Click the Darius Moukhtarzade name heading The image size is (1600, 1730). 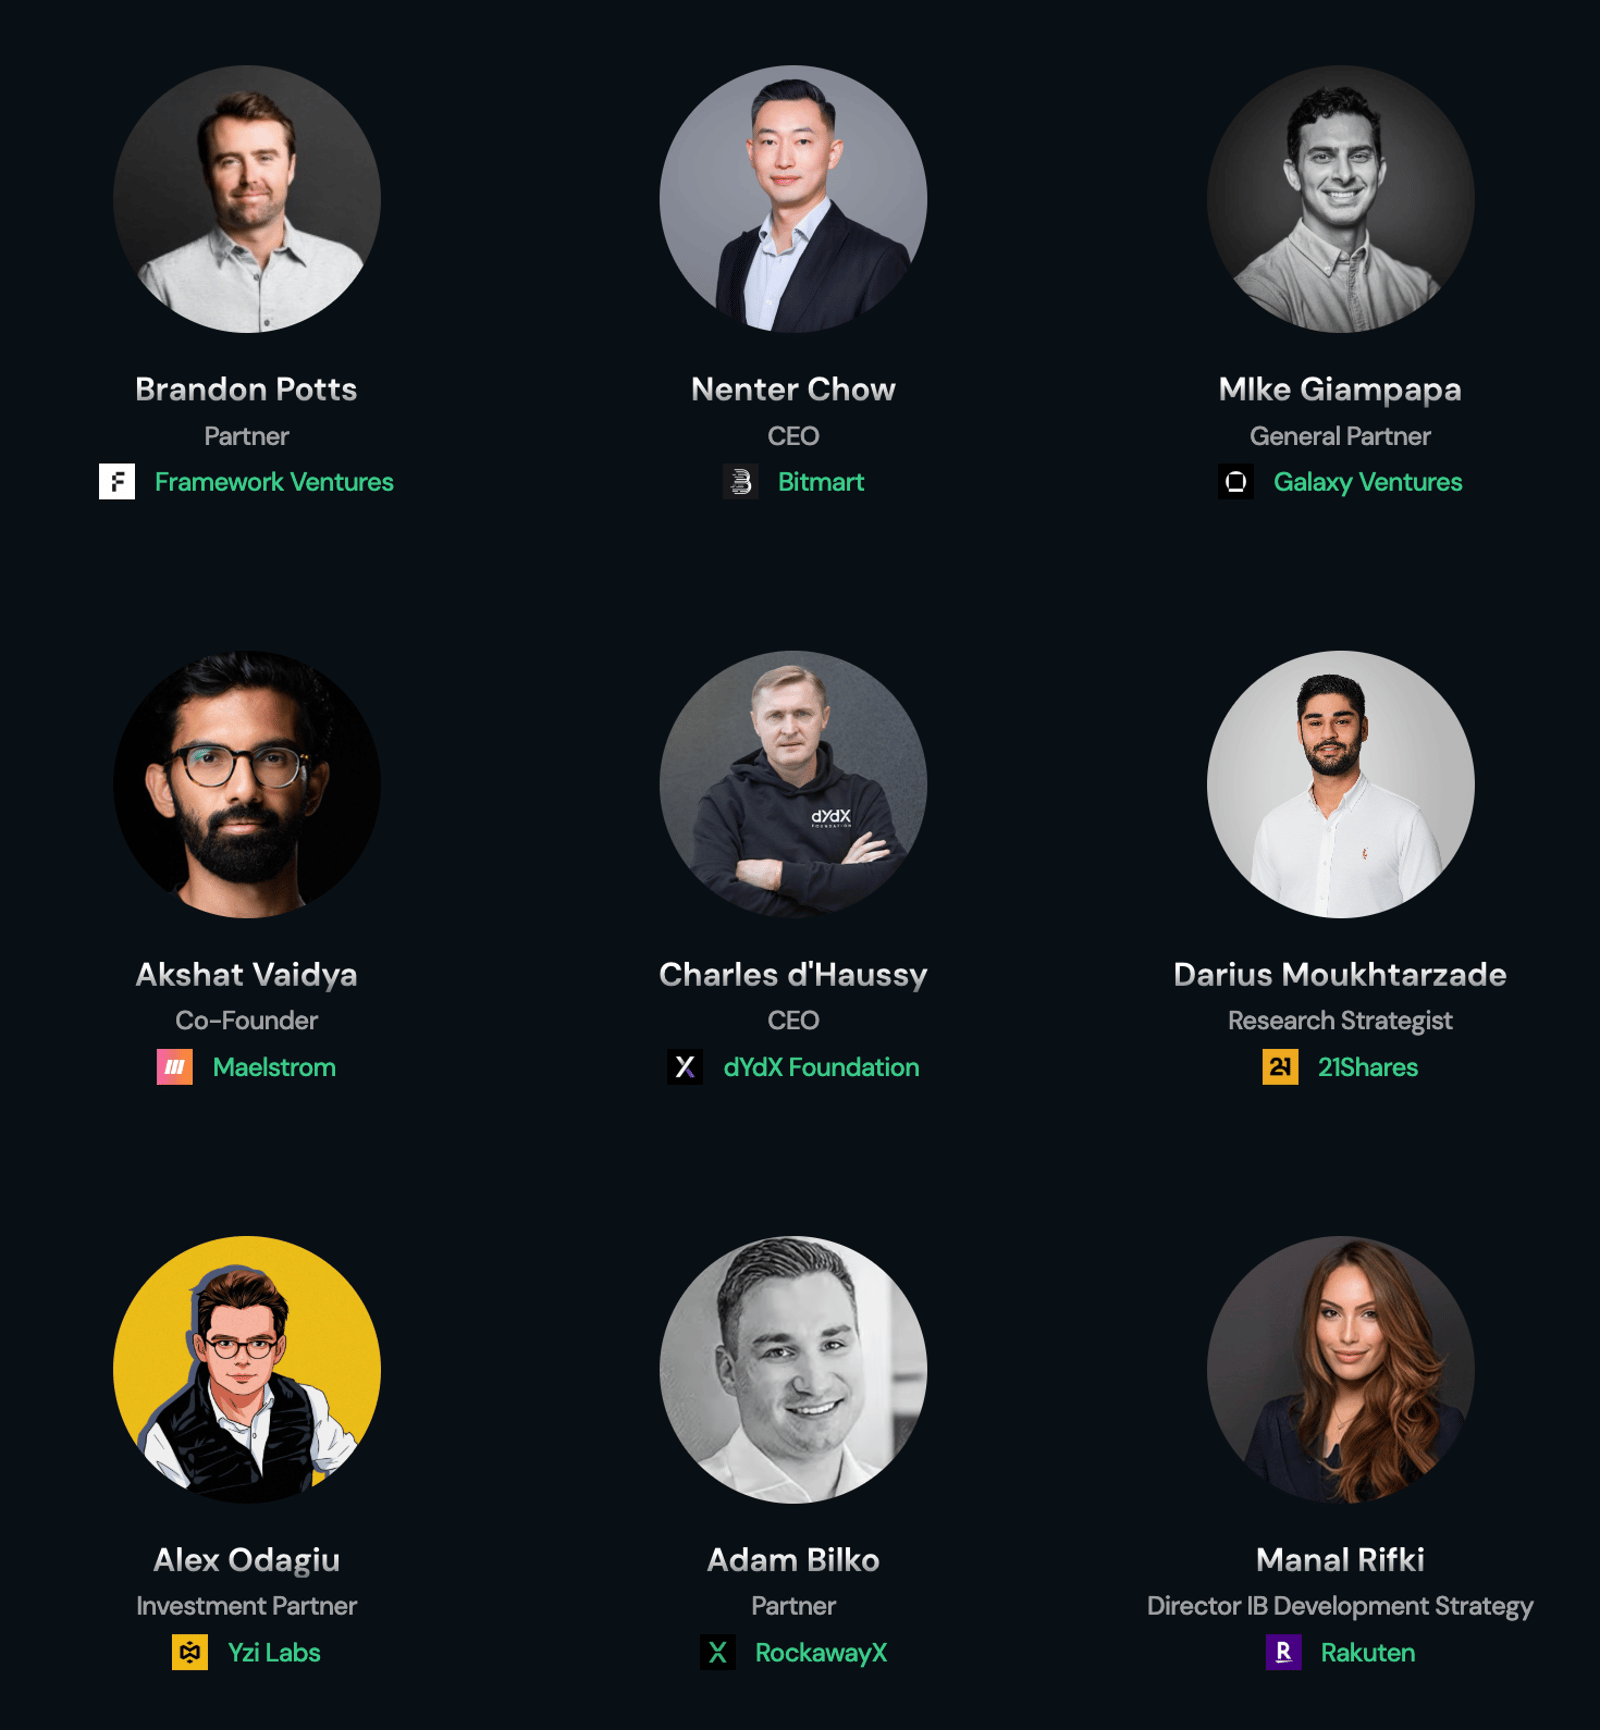[1340, 974]
